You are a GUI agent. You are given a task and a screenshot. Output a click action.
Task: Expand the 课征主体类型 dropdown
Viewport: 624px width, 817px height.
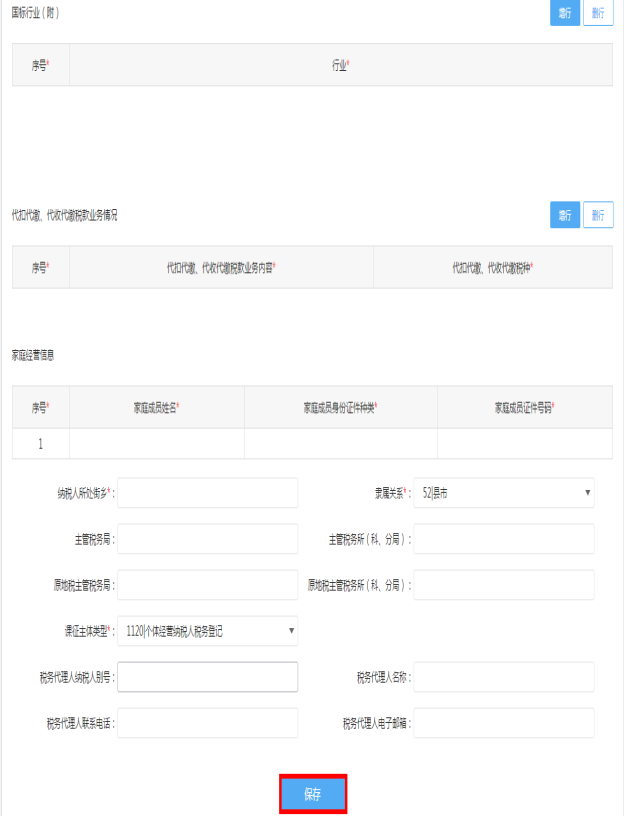tap(208, 631)
